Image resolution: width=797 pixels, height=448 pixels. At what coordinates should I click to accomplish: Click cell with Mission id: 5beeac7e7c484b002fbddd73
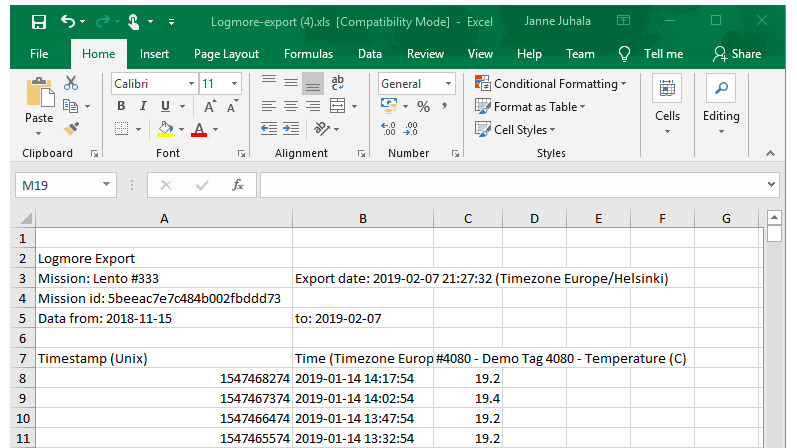(164, 298)
